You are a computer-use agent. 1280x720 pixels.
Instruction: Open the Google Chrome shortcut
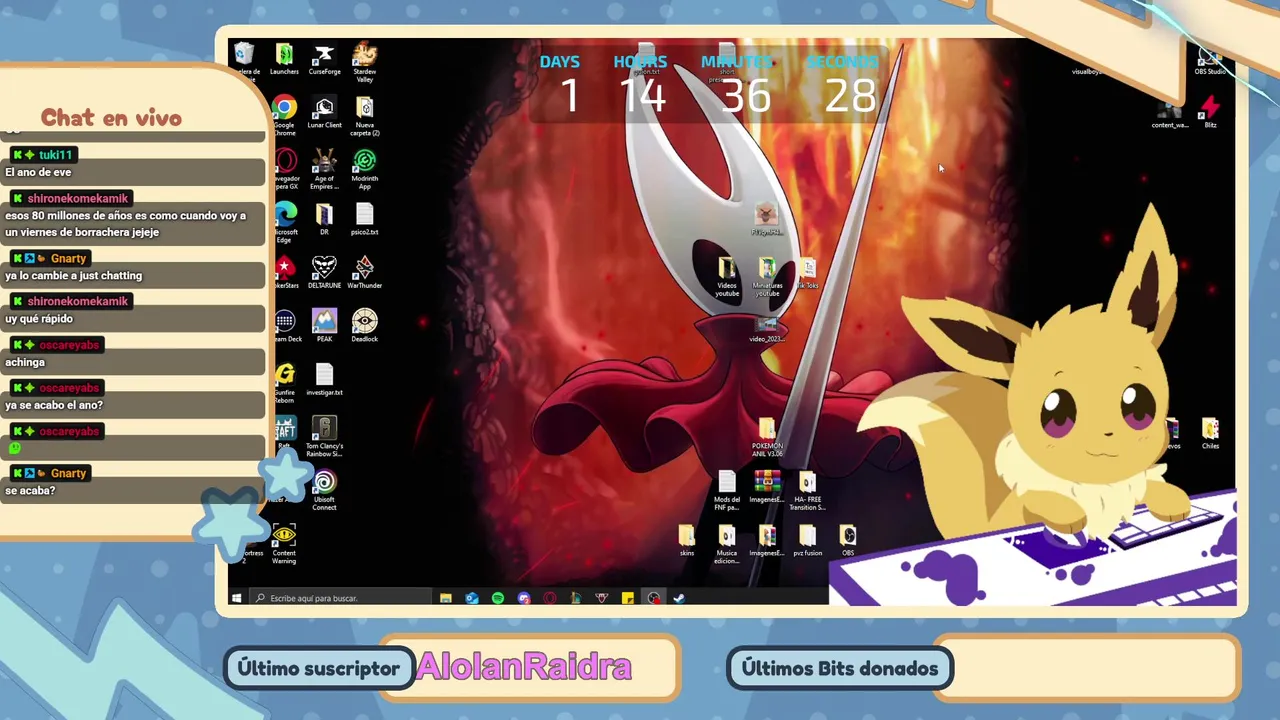284,116
